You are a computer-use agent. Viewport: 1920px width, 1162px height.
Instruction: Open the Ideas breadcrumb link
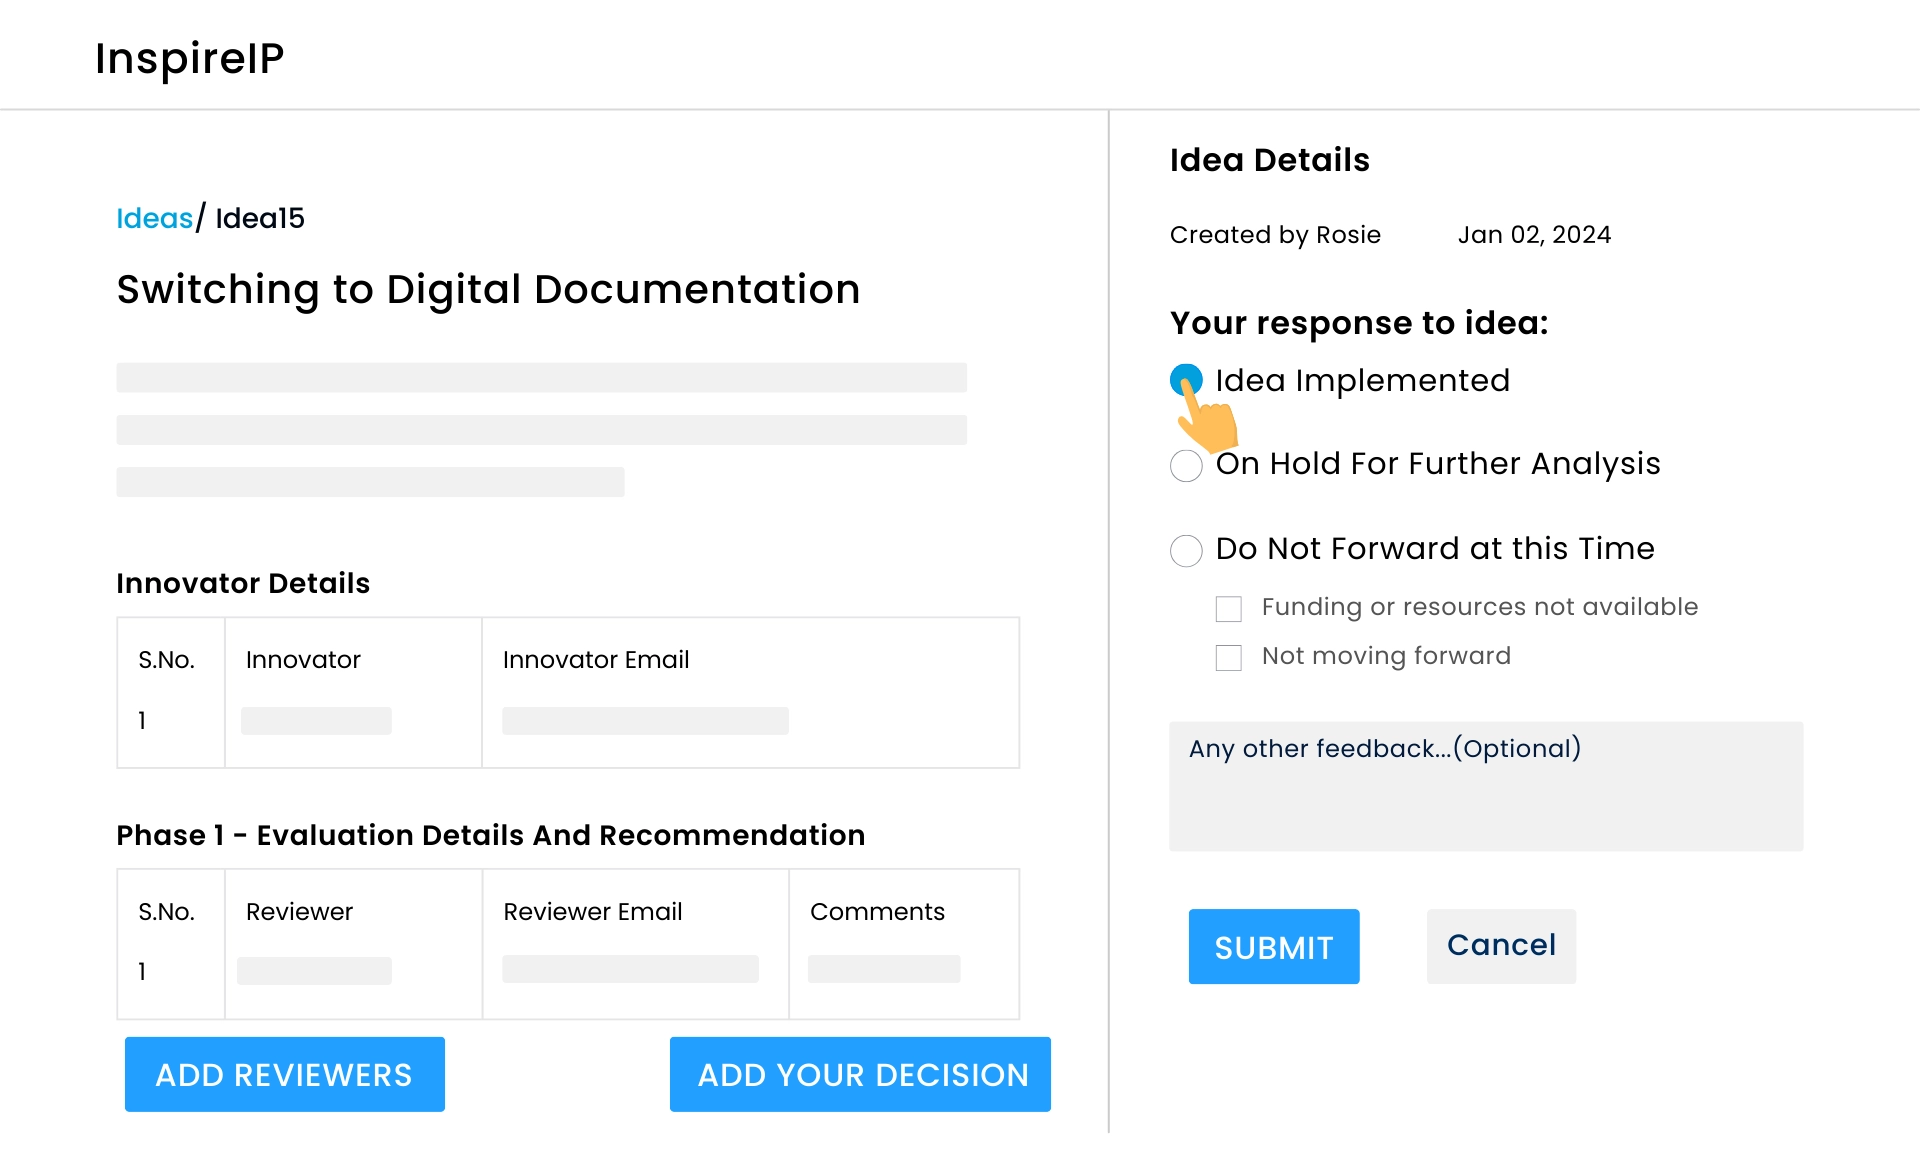(x=154, y=218)
